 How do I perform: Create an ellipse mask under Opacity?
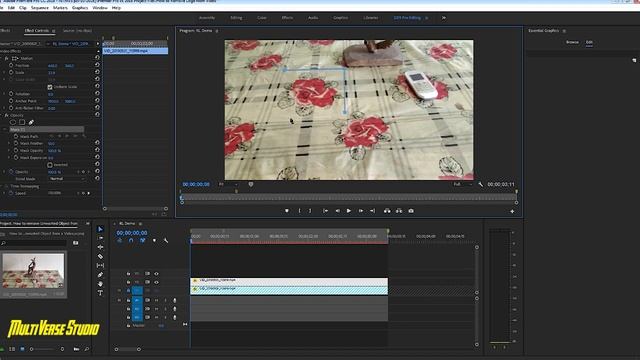pyautogui.click(x=13, y=122)
